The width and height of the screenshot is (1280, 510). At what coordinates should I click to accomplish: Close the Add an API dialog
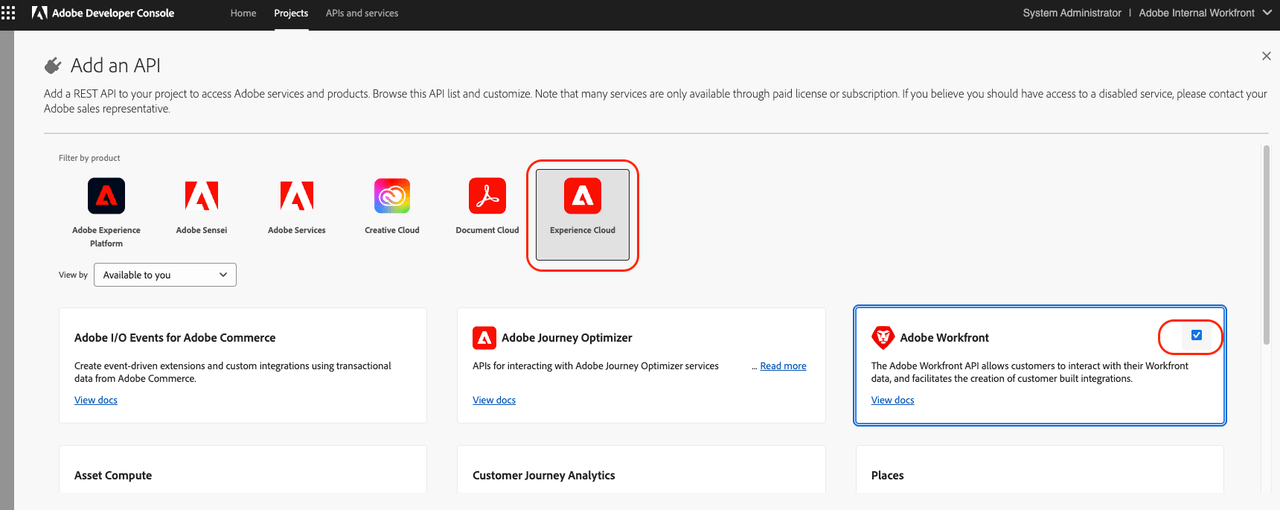click(x=1267, y=57)
